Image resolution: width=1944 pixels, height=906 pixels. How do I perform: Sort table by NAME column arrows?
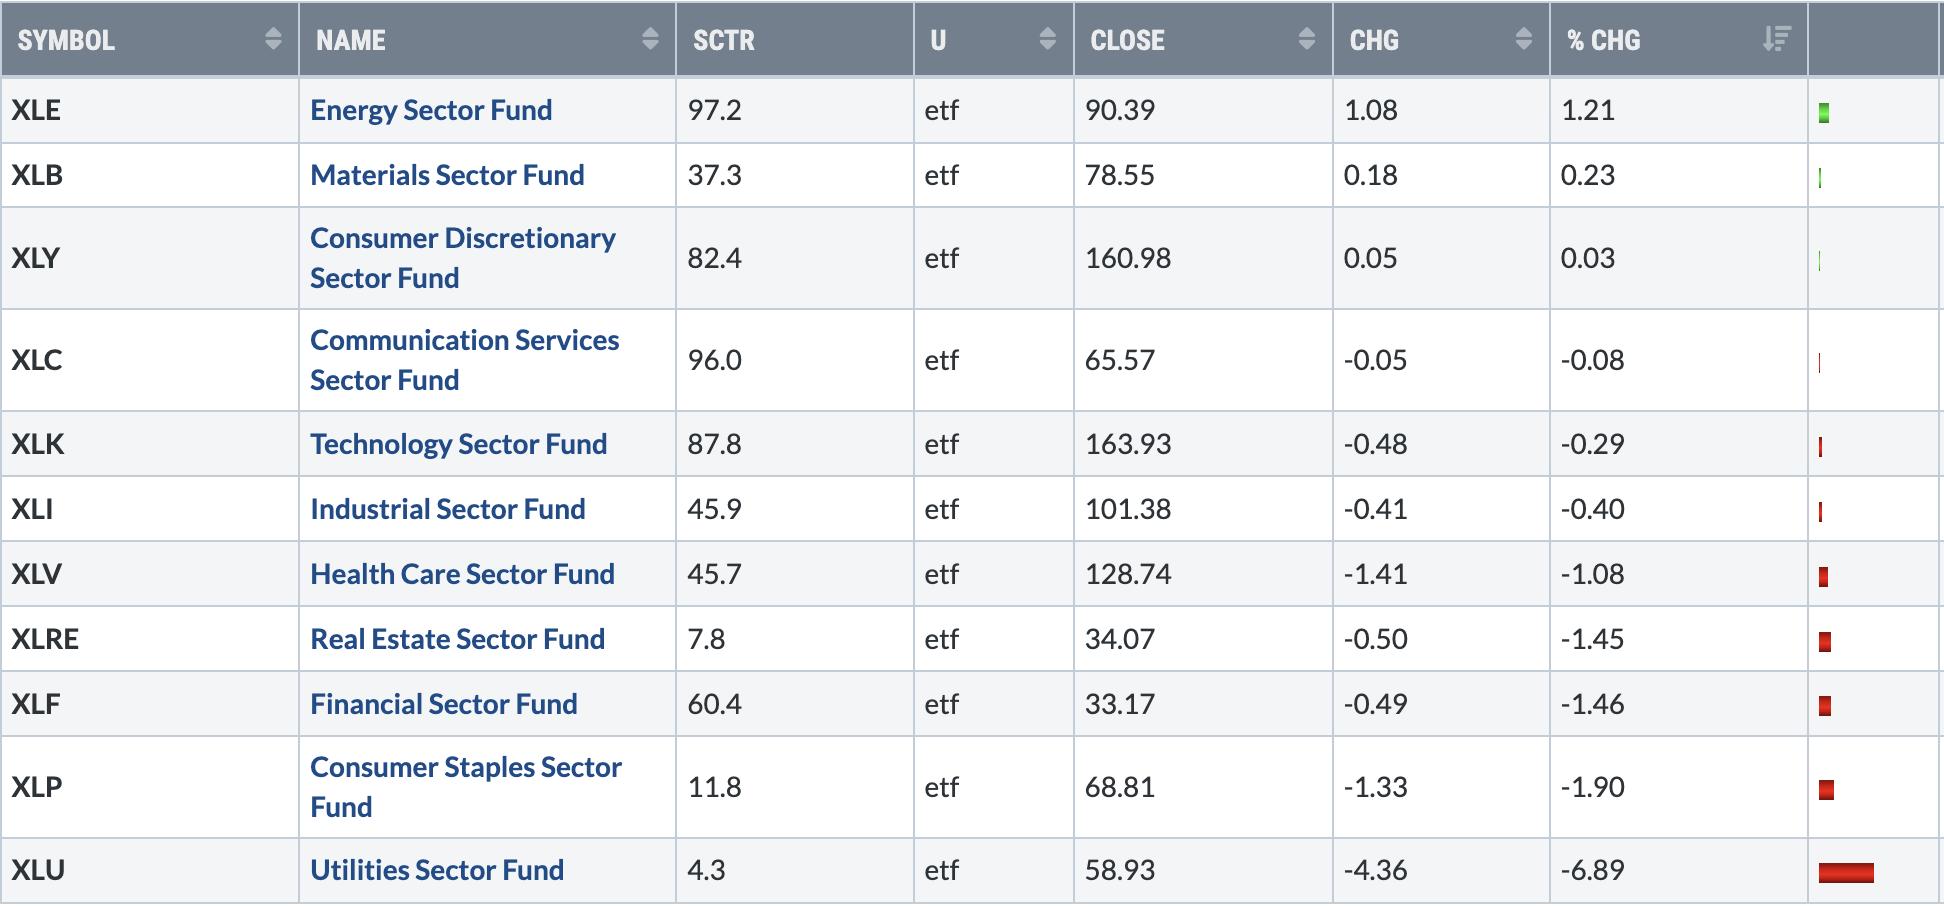click(x=650, y=40)
